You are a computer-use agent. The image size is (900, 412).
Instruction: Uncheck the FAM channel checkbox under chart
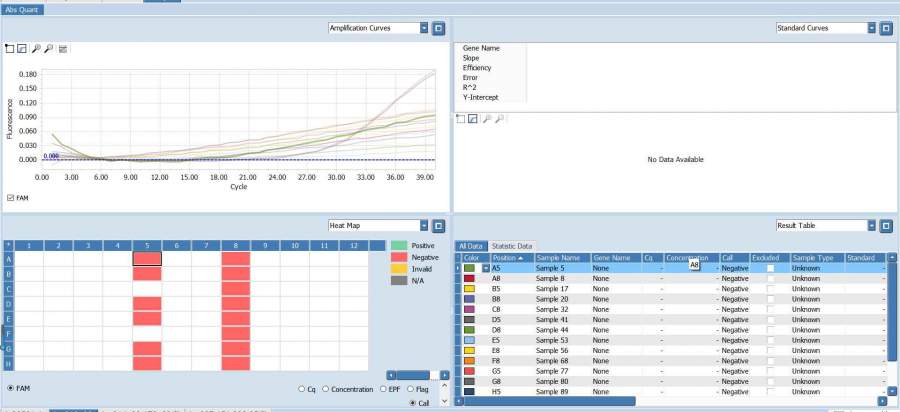[10, 198]
